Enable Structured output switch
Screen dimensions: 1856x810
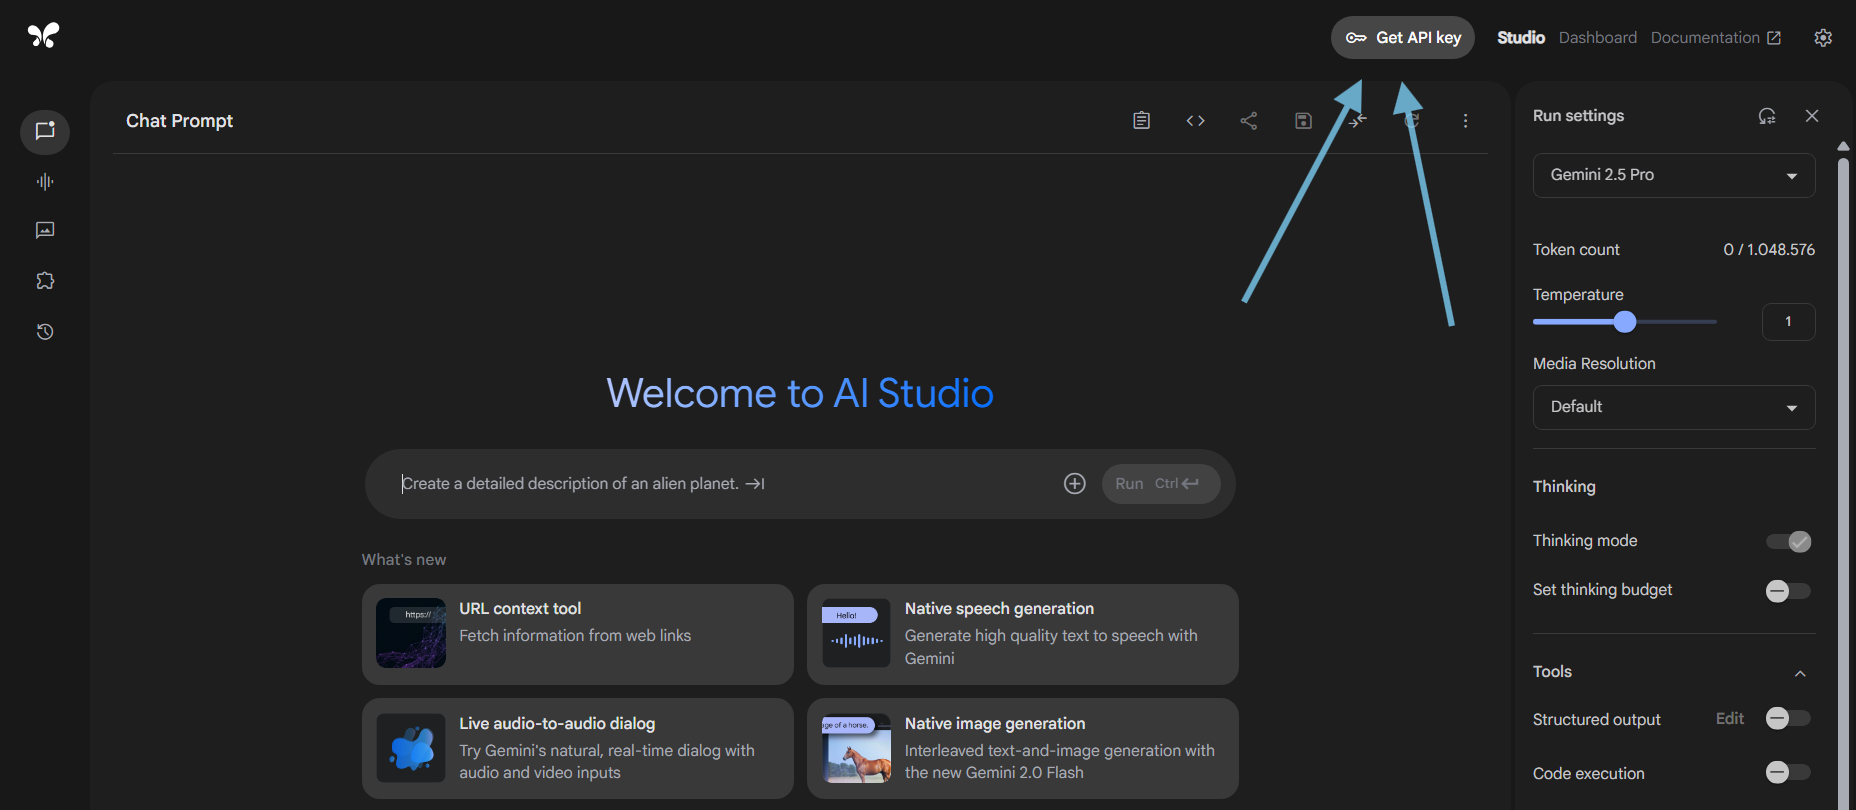point(1788,718)
